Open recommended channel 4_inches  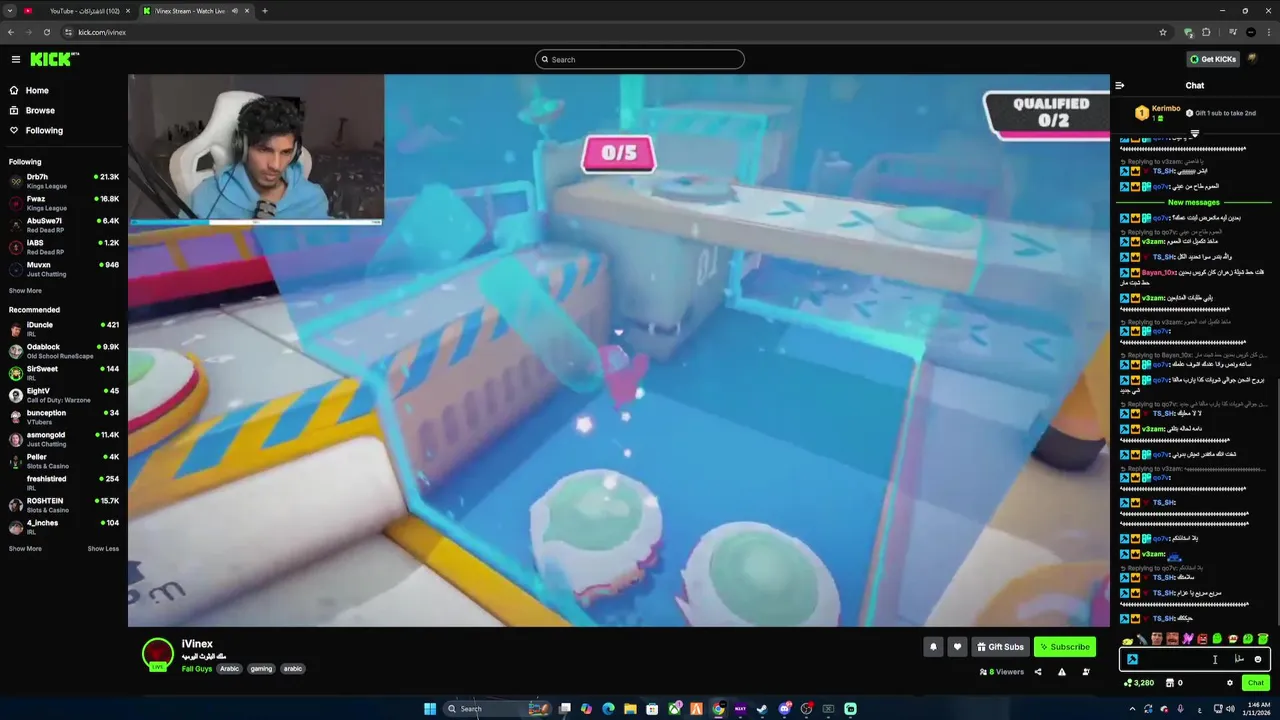point(64,526)
